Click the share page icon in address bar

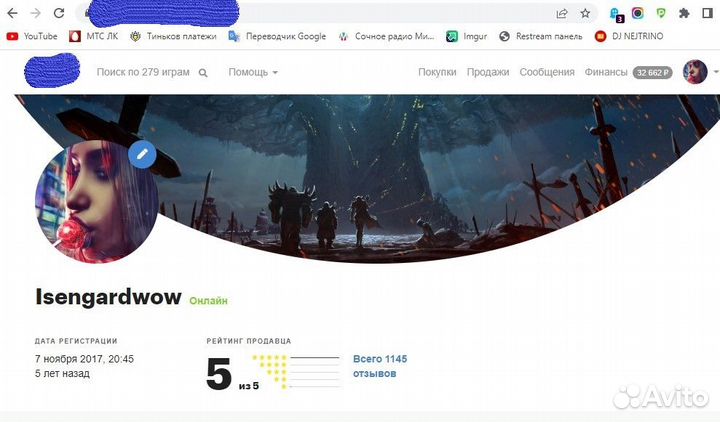click(x=562, y=13)
